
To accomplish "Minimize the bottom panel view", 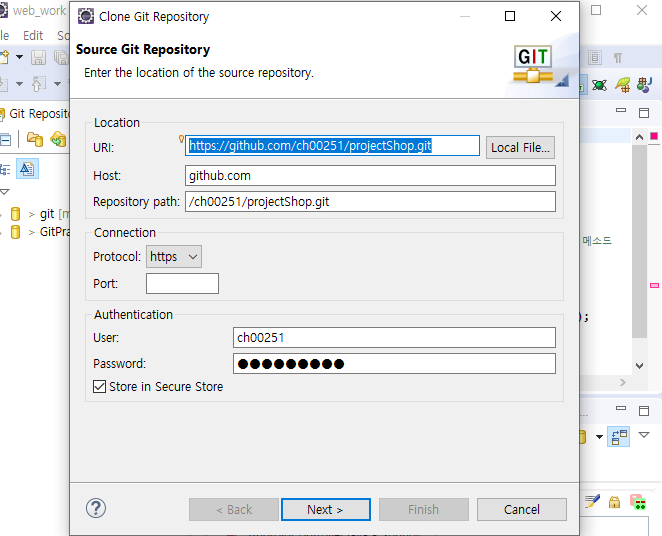I will click(x=621, y=408).
